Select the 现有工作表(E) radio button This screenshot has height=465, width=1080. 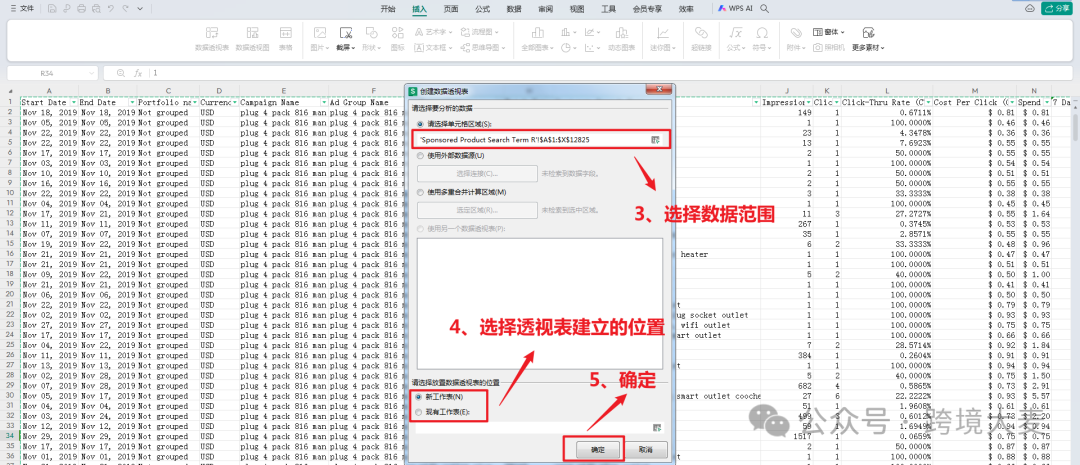419,412
